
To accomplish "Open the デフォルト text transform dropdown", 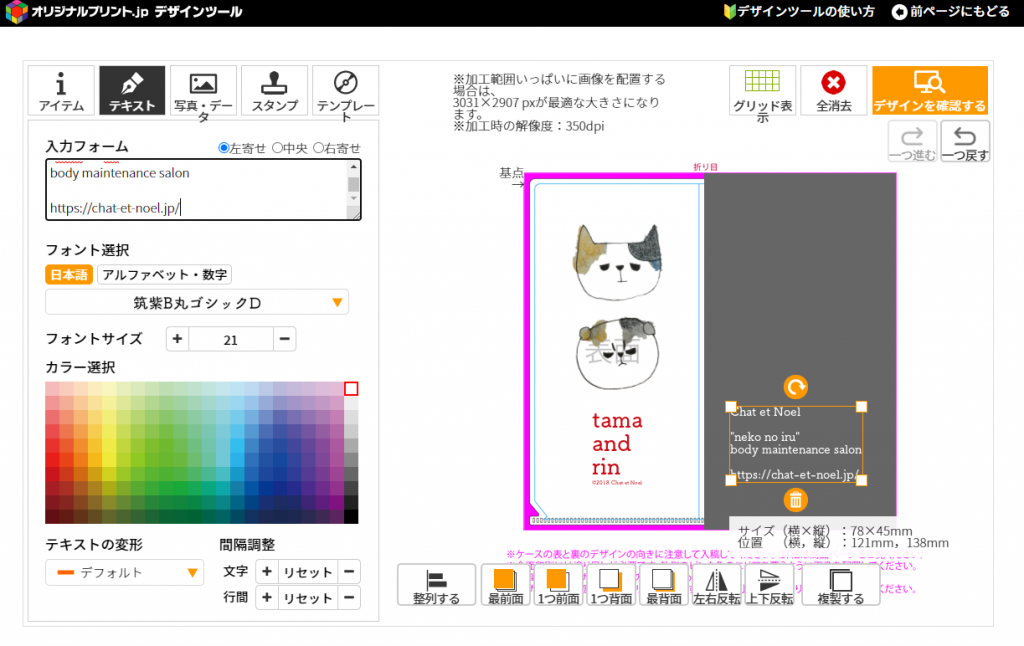I will click(x=124, y=573).
